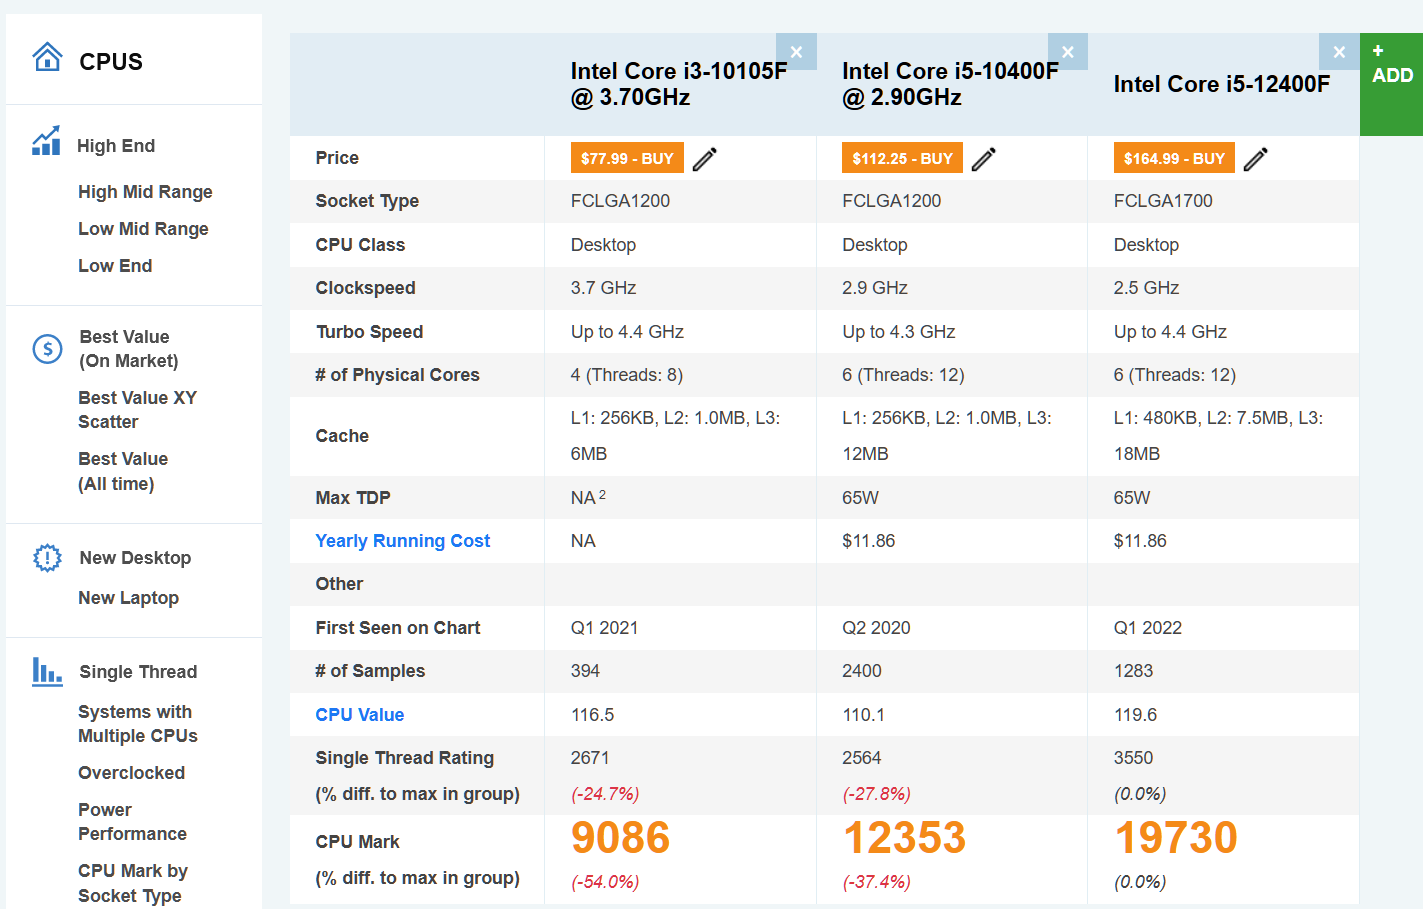Buy i3-10105F at $77.99
1423x909 pixels.
coord(627,158)
